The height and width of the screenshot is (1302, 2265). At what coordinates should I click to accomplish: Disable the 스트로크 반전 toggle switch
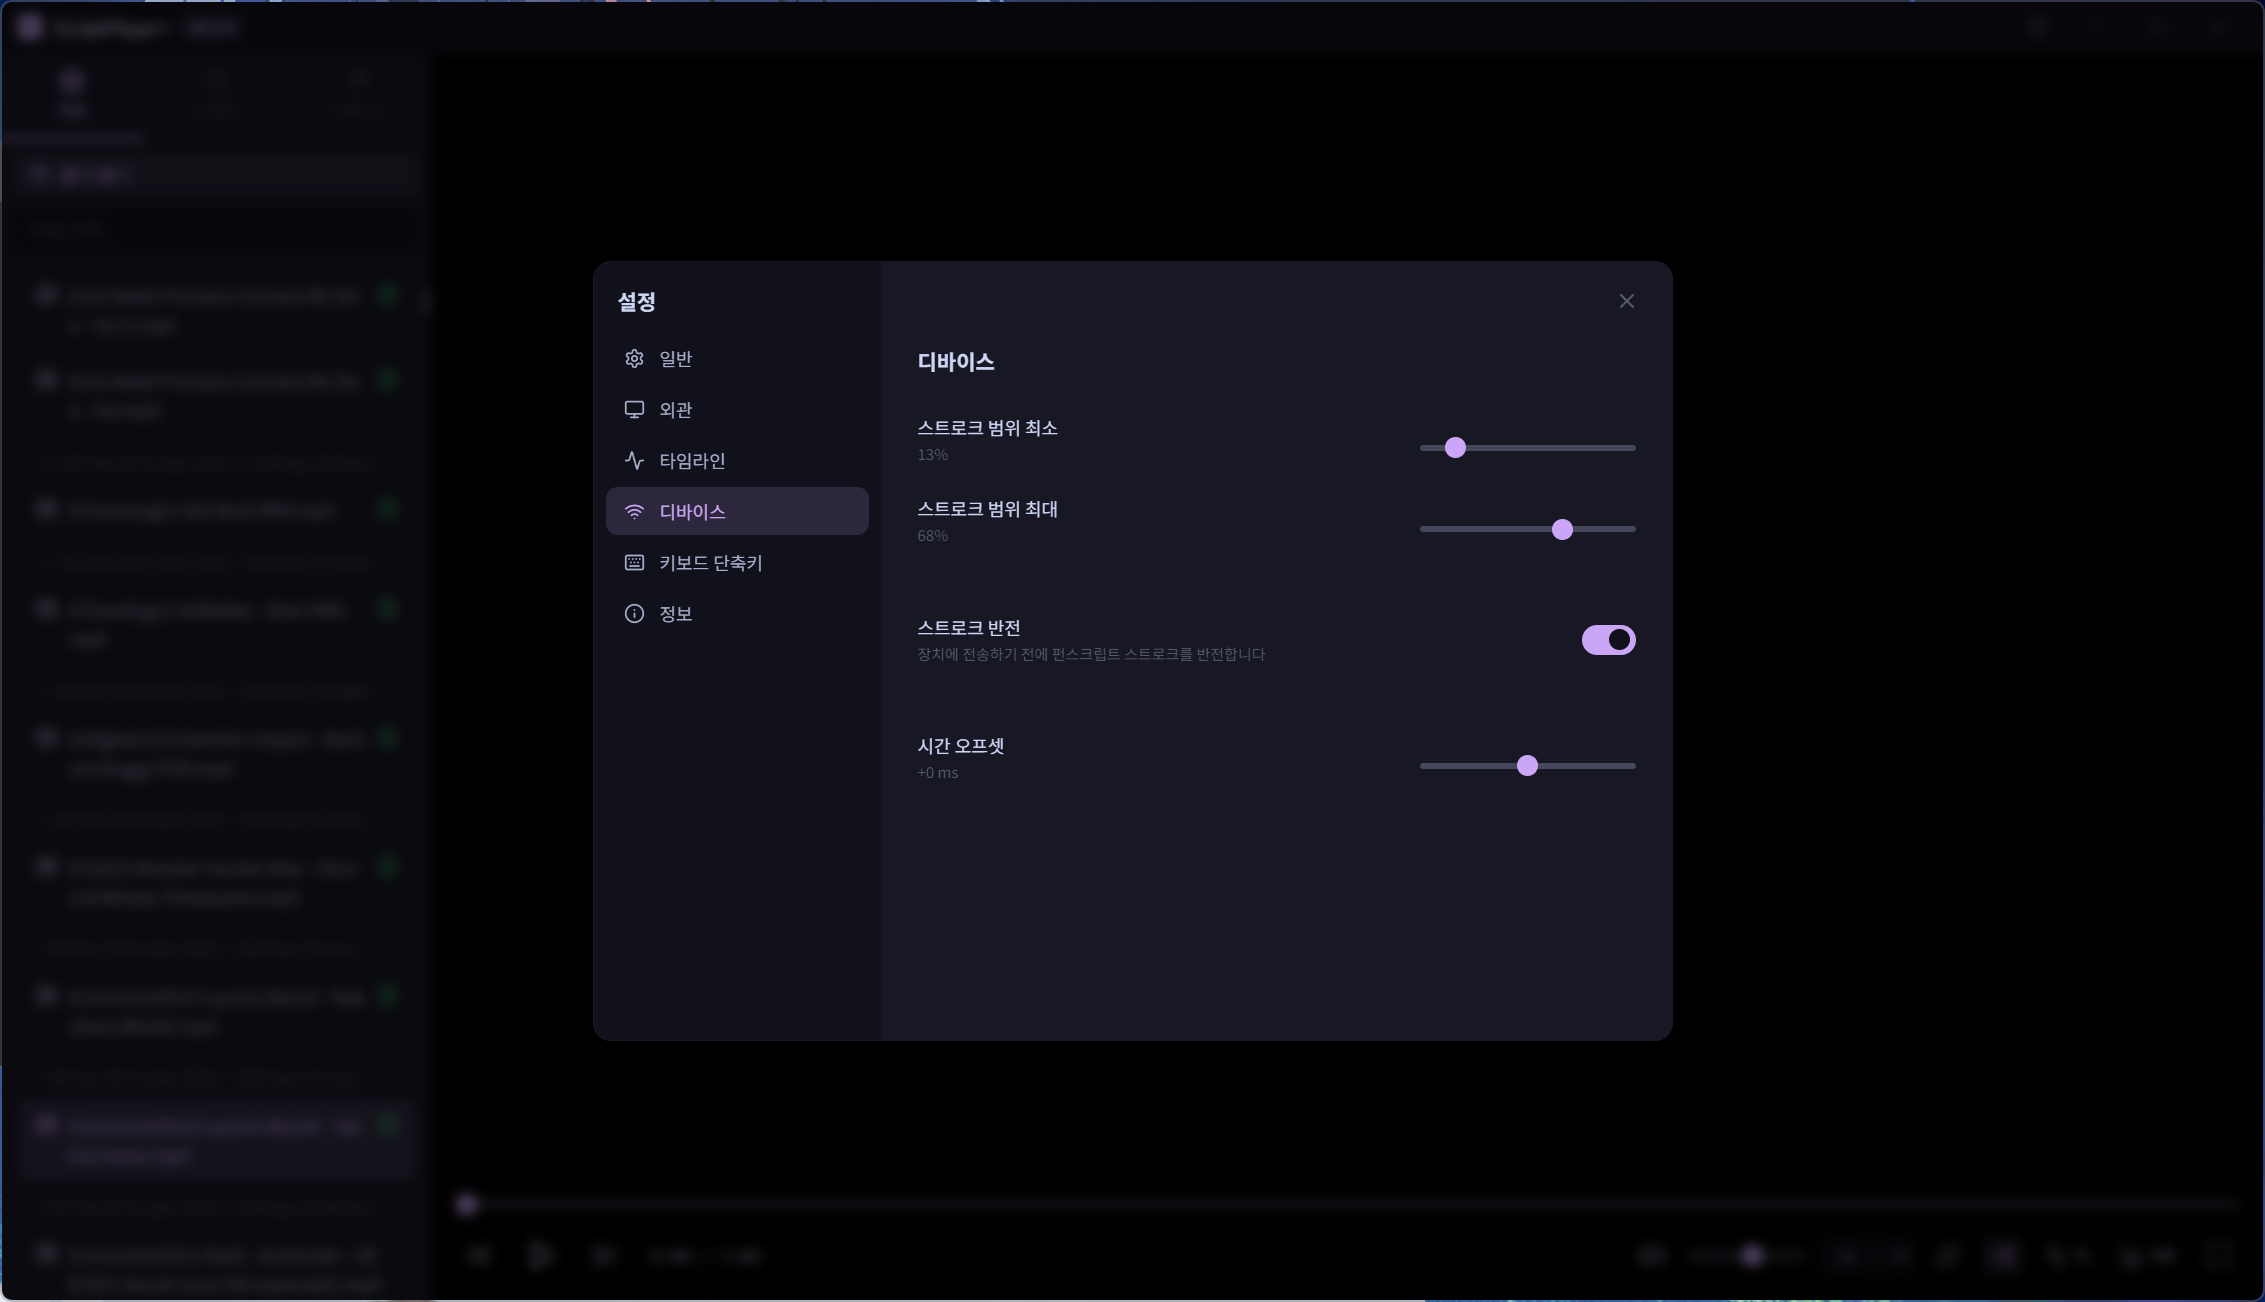coord(1608,640)
